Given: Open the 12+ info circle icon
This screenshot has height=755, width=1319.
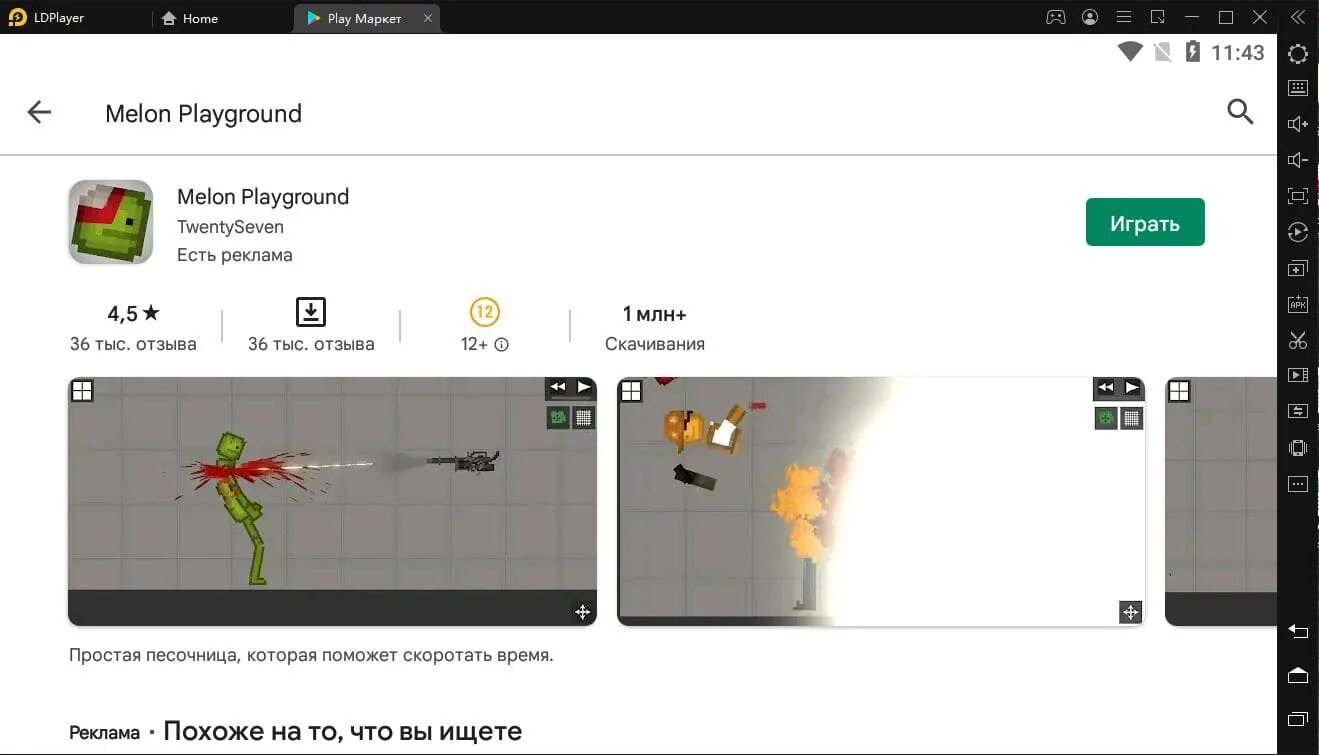Looking at the screenshot, I should coord(502,345).
